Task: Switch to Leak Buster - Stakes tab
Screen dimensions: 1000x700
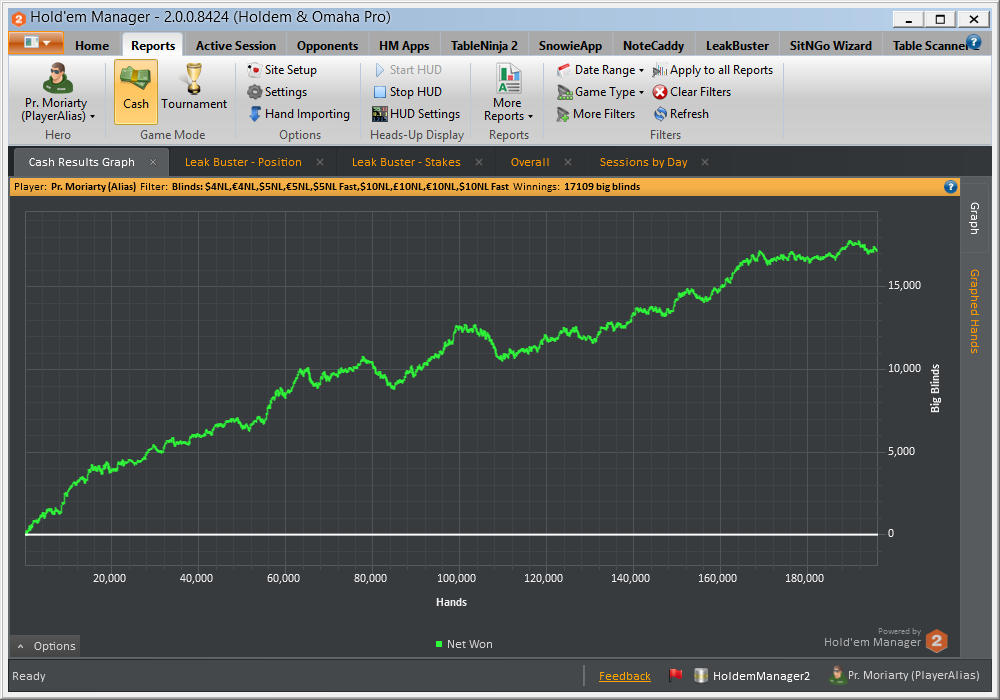Action: [406, 162]
